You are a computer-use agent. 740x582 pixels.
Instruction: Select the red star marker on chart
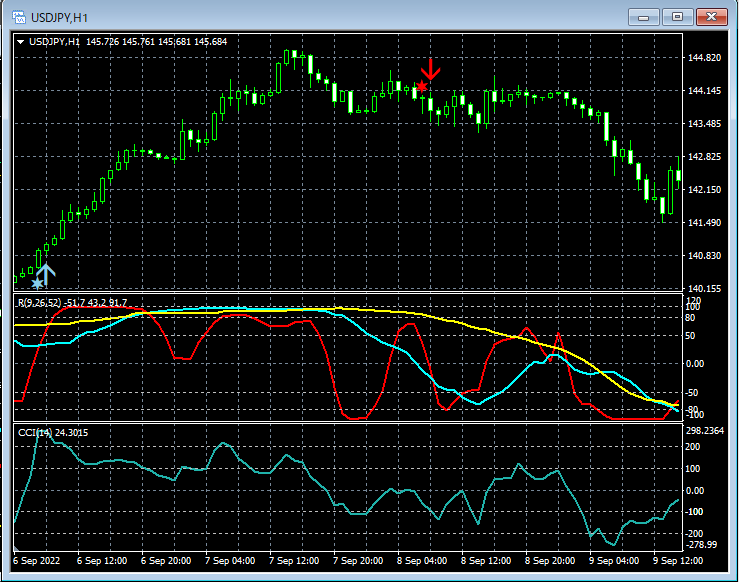422,87
